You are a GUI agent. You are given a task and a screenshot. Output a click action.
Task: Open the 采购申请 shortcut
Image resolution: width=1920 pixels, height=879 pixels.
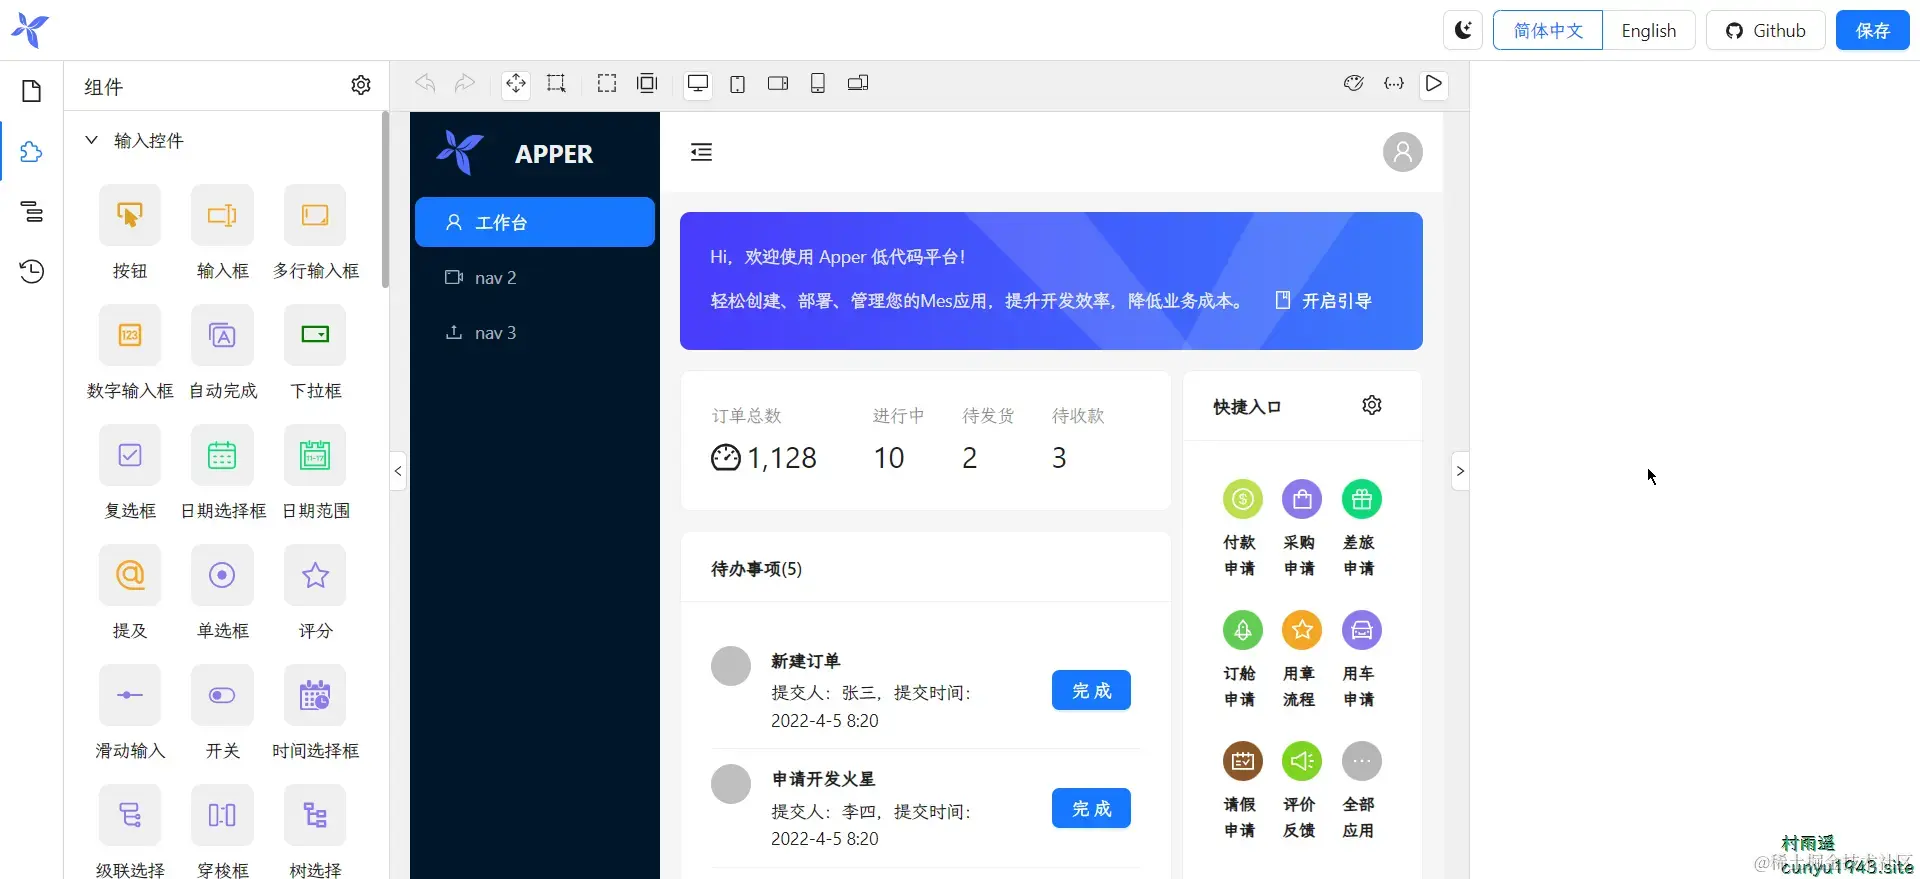[x=1302, y=528]
